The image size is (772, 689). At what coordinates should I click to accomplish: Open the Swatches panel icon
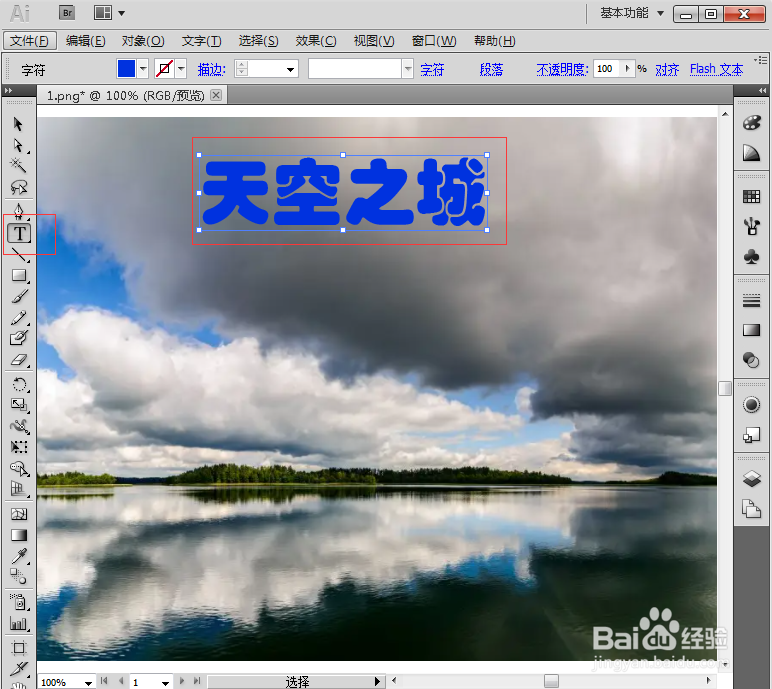(751, 197)
